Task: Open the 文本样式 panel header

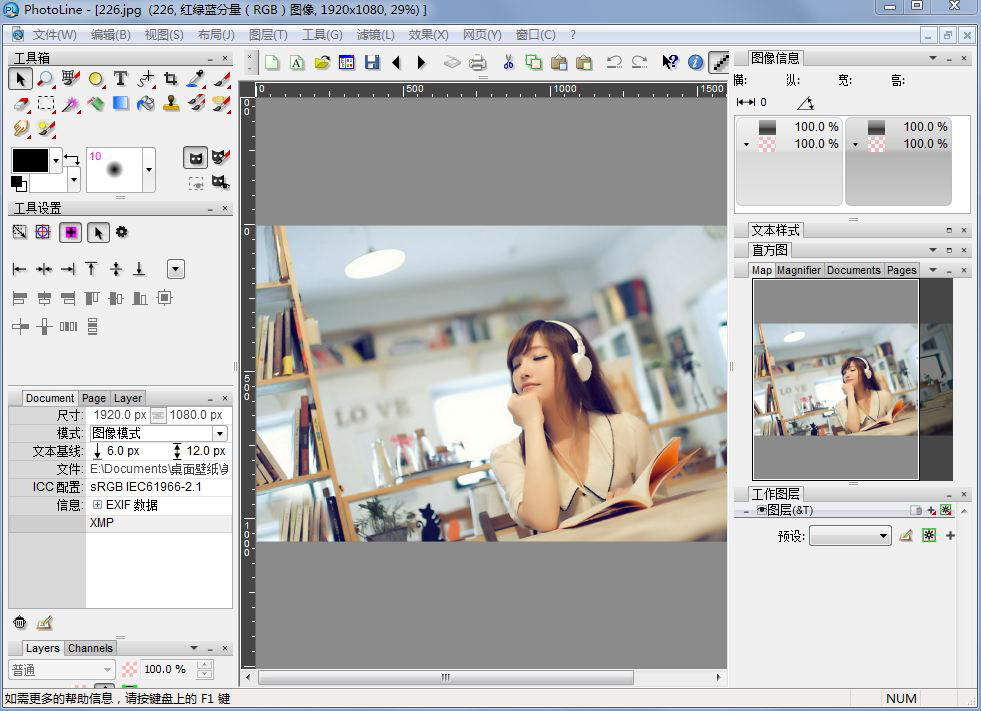Action: point(775,230)
